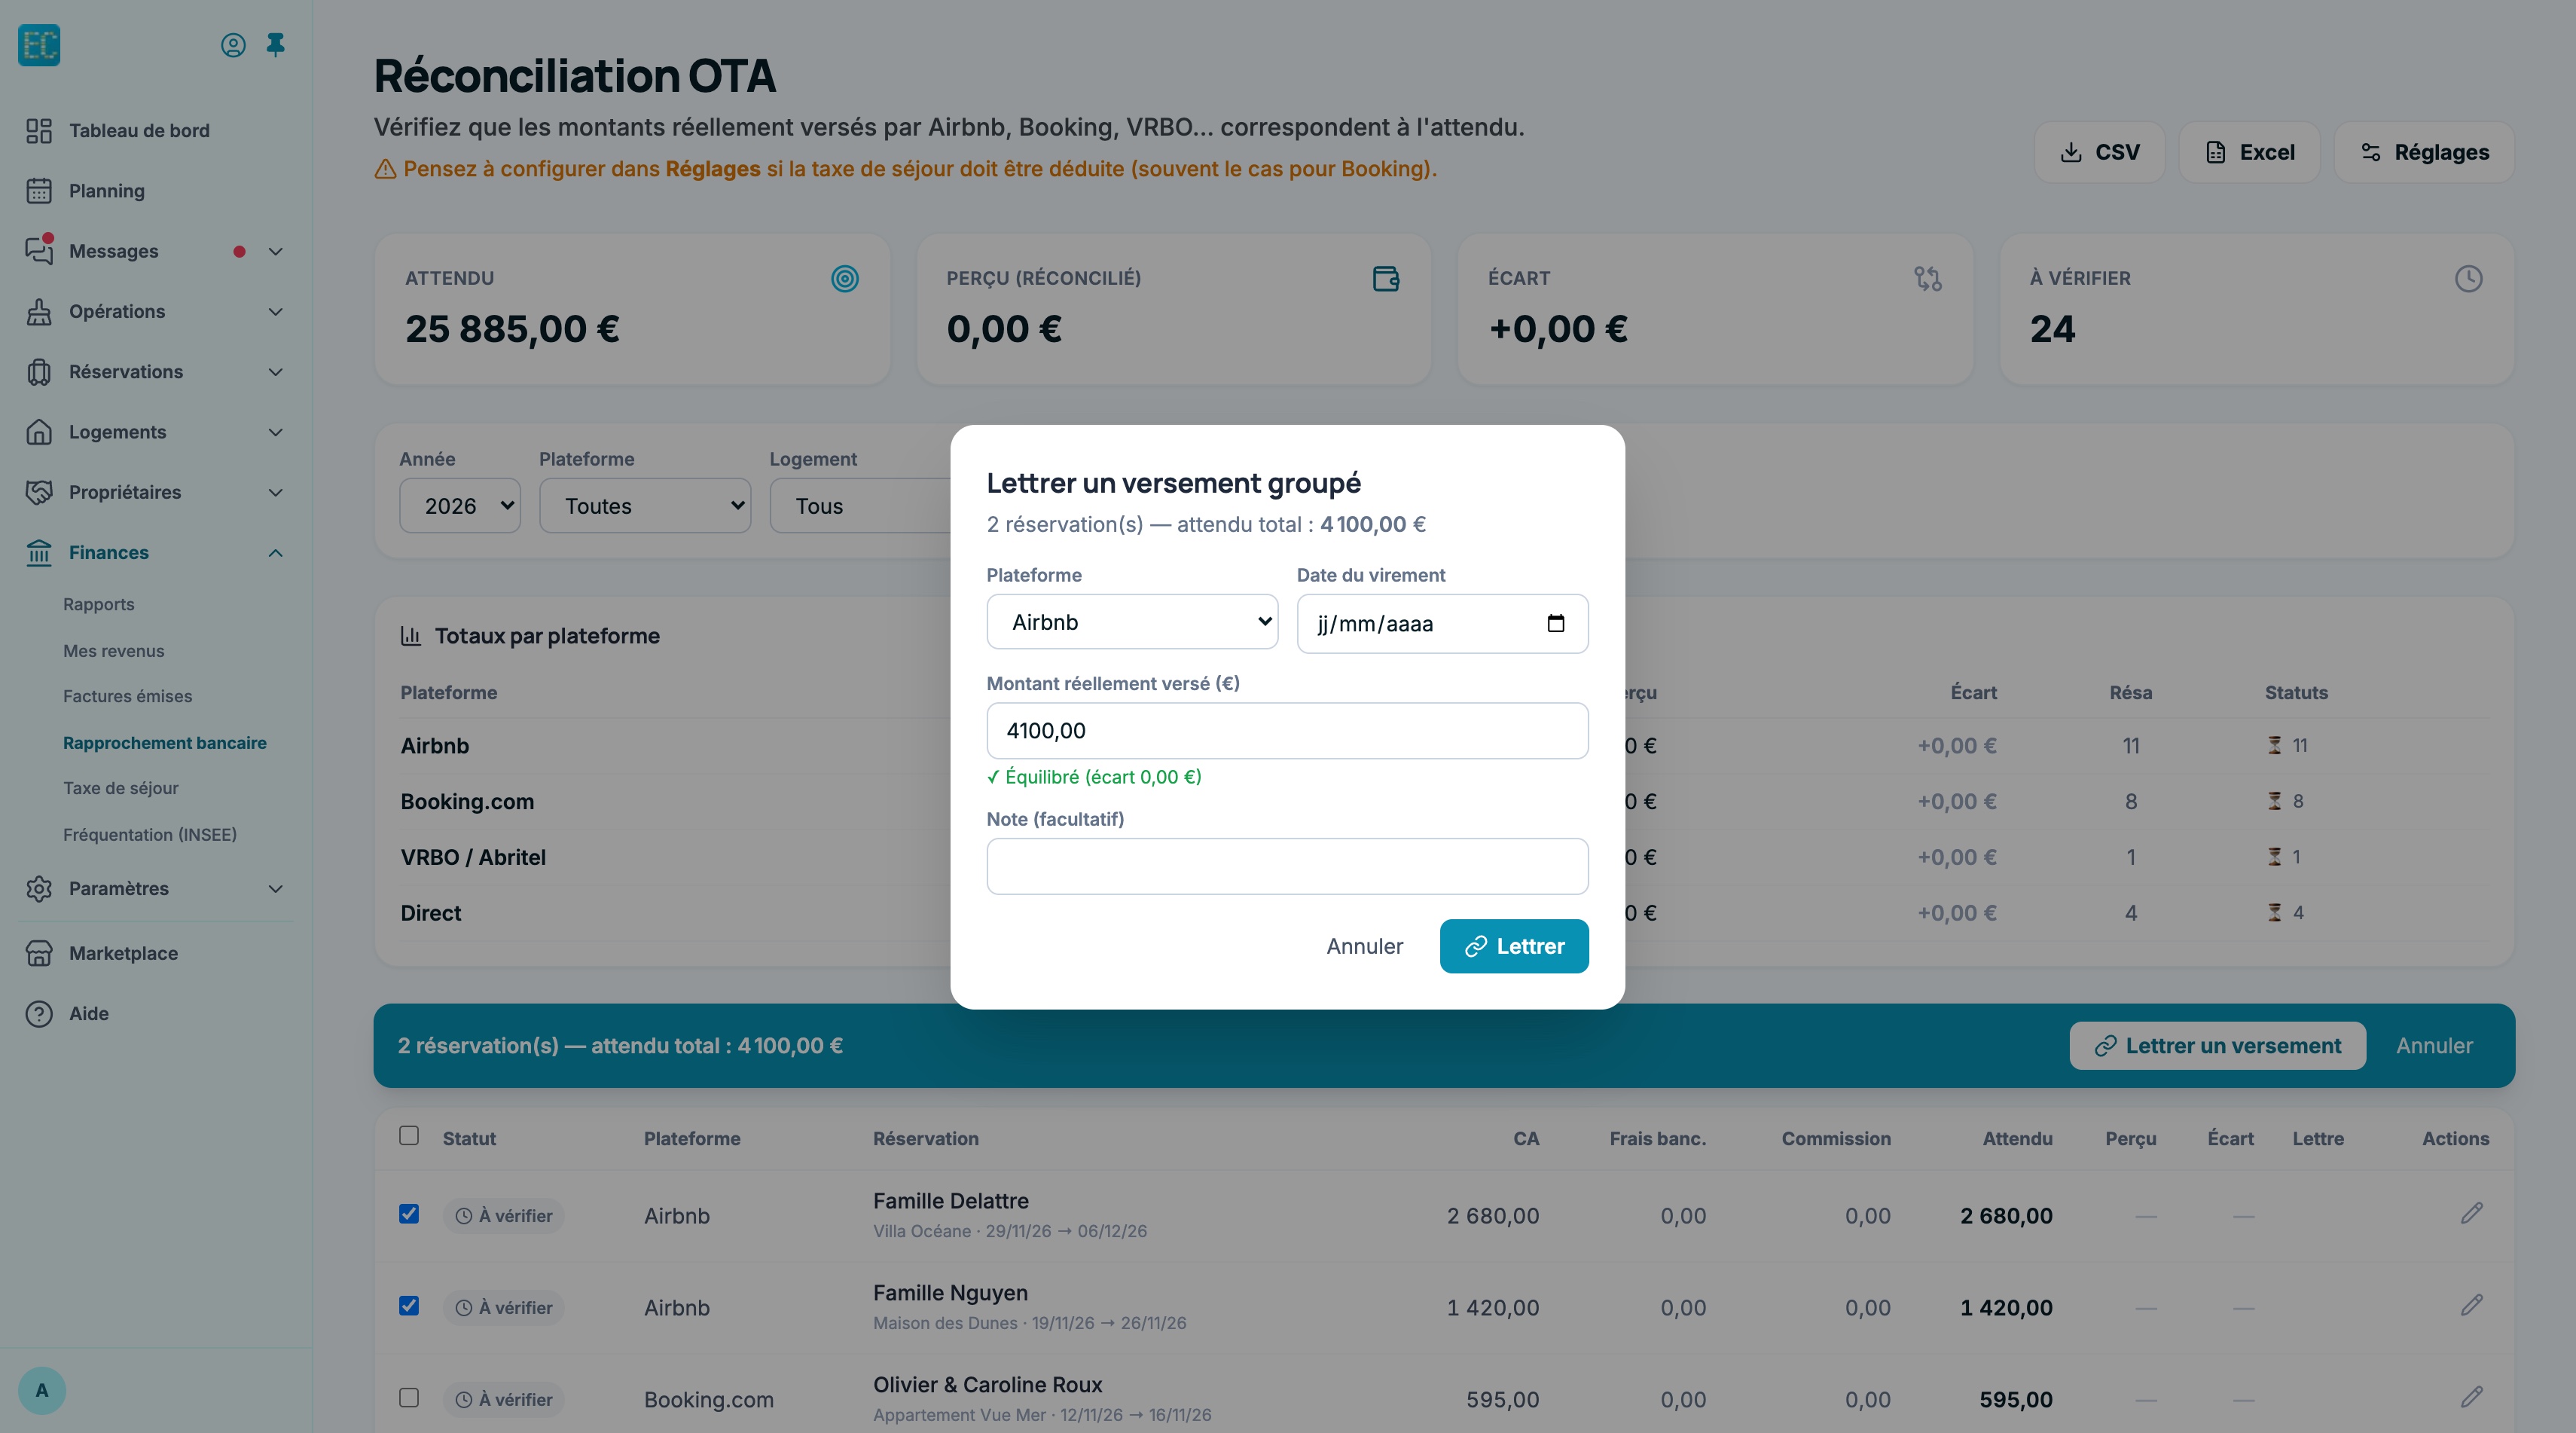Screen dimensions: 2576x1433
Task: Click Annuler in the dialog
Action: tap(1364, 946)
